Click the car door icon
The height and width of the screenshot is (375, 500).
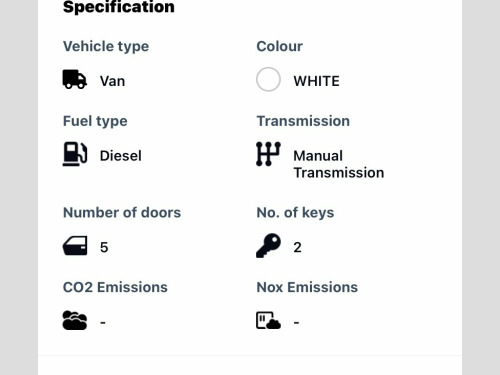coord(75,246)
